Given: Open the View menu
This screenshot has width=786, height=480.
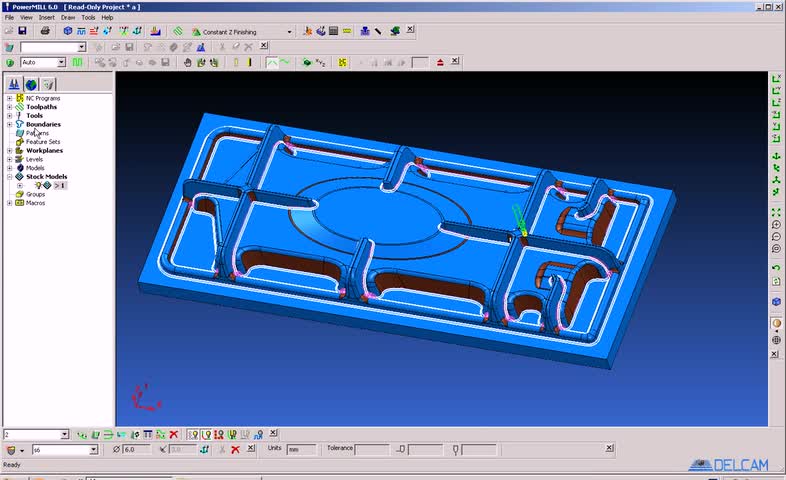Looking at the screenshot, I should point(26,18).
